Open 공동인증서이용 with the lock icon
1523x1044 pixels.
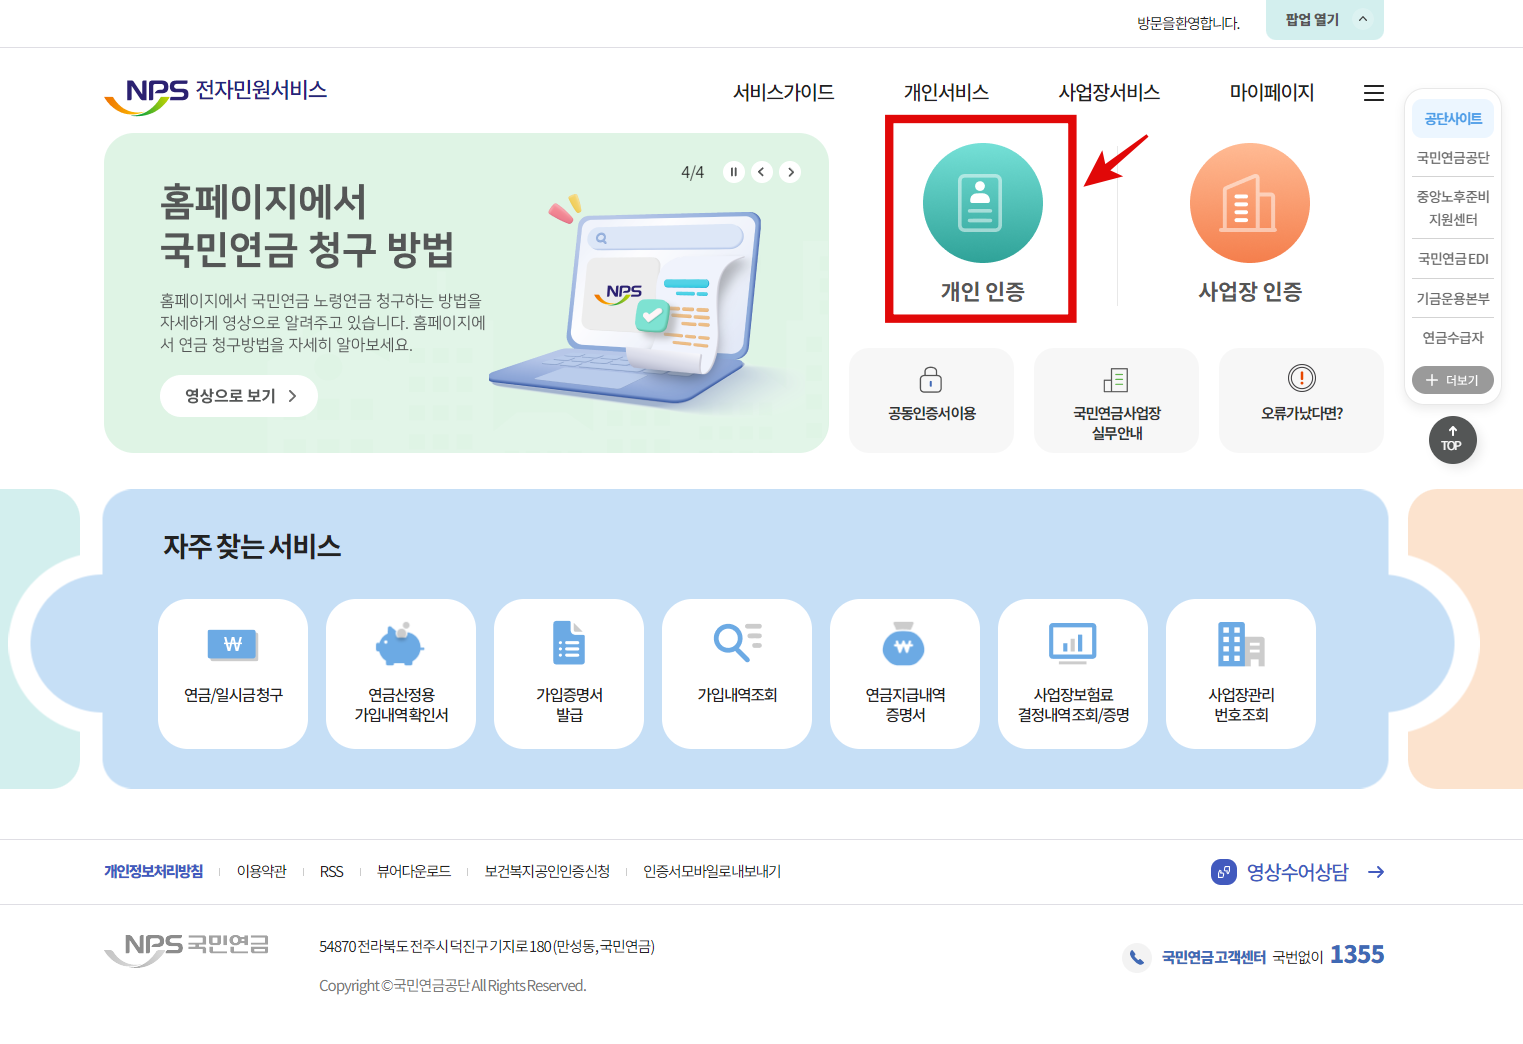(930, 399)
